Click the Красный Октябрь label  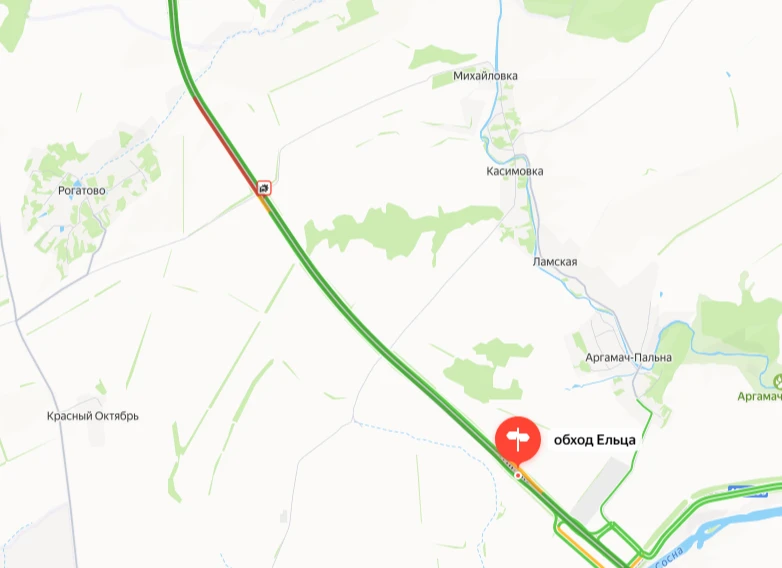point(93,416)
